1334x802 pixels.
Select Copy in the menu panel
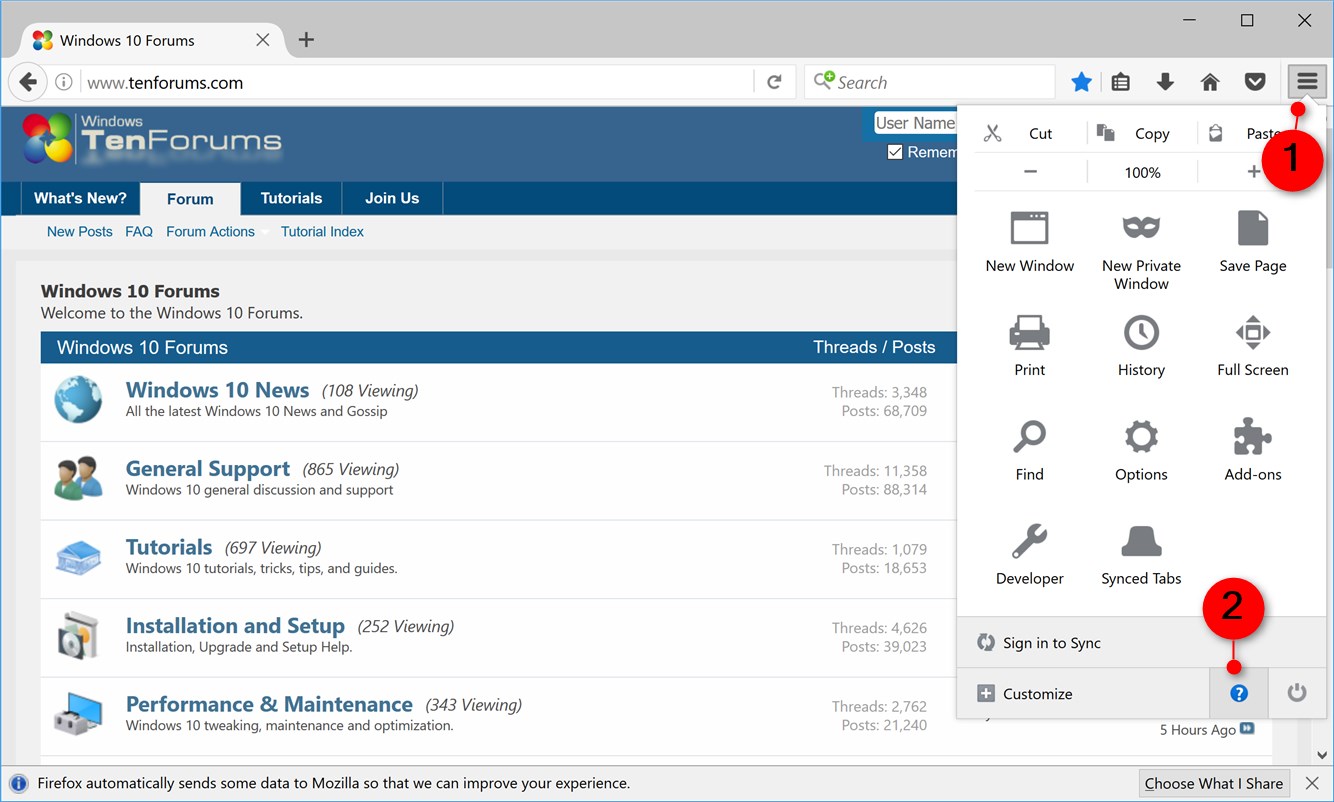1134,133
